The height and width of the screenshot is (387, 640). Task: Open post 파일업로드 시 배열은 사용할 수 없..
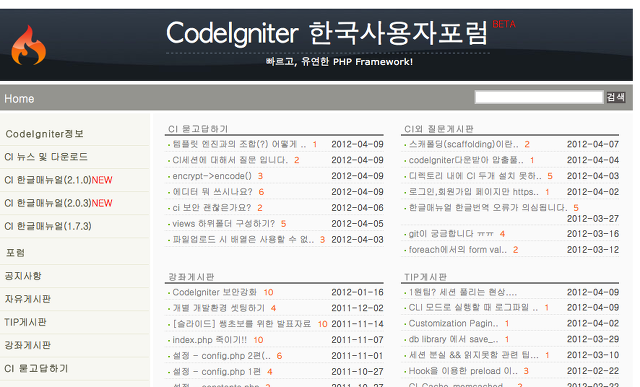coord(243,240)
